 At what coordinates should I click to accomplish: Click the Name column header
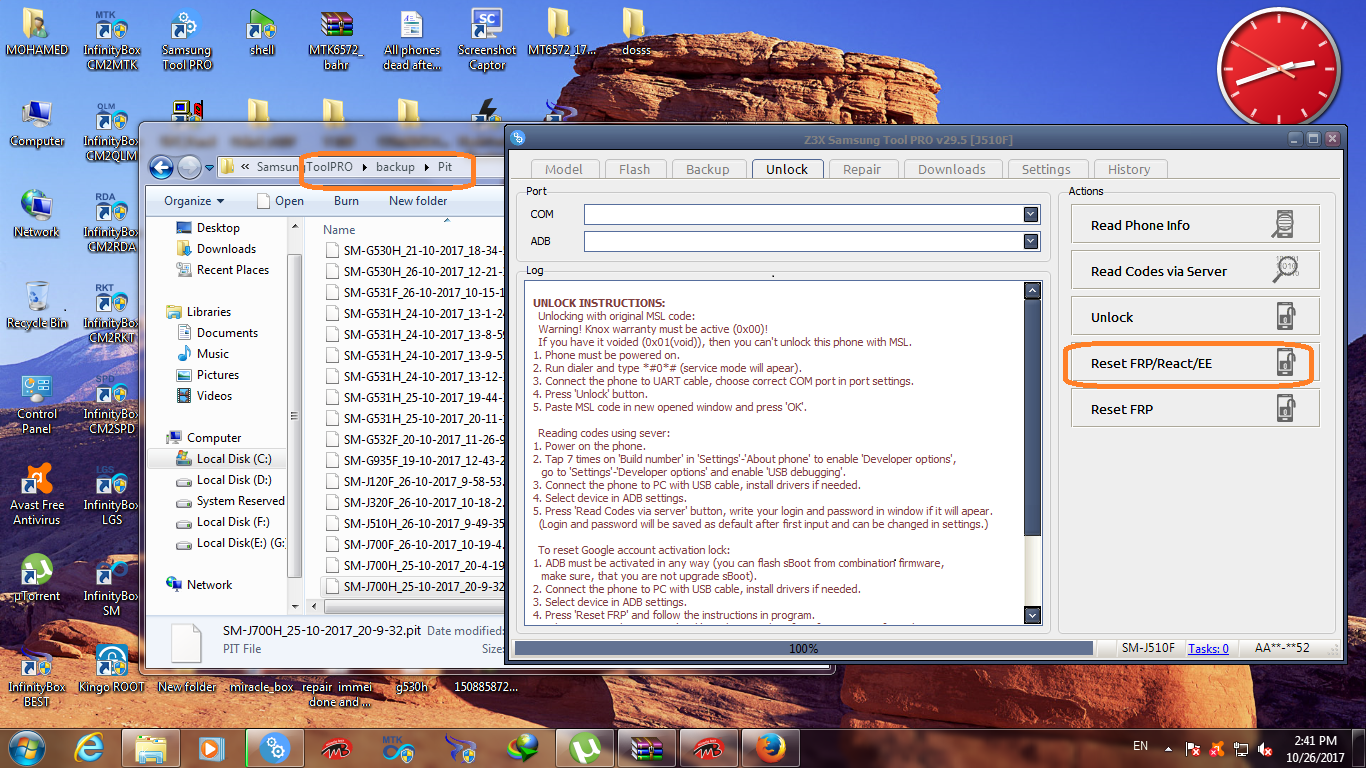(x=340, y=229)
